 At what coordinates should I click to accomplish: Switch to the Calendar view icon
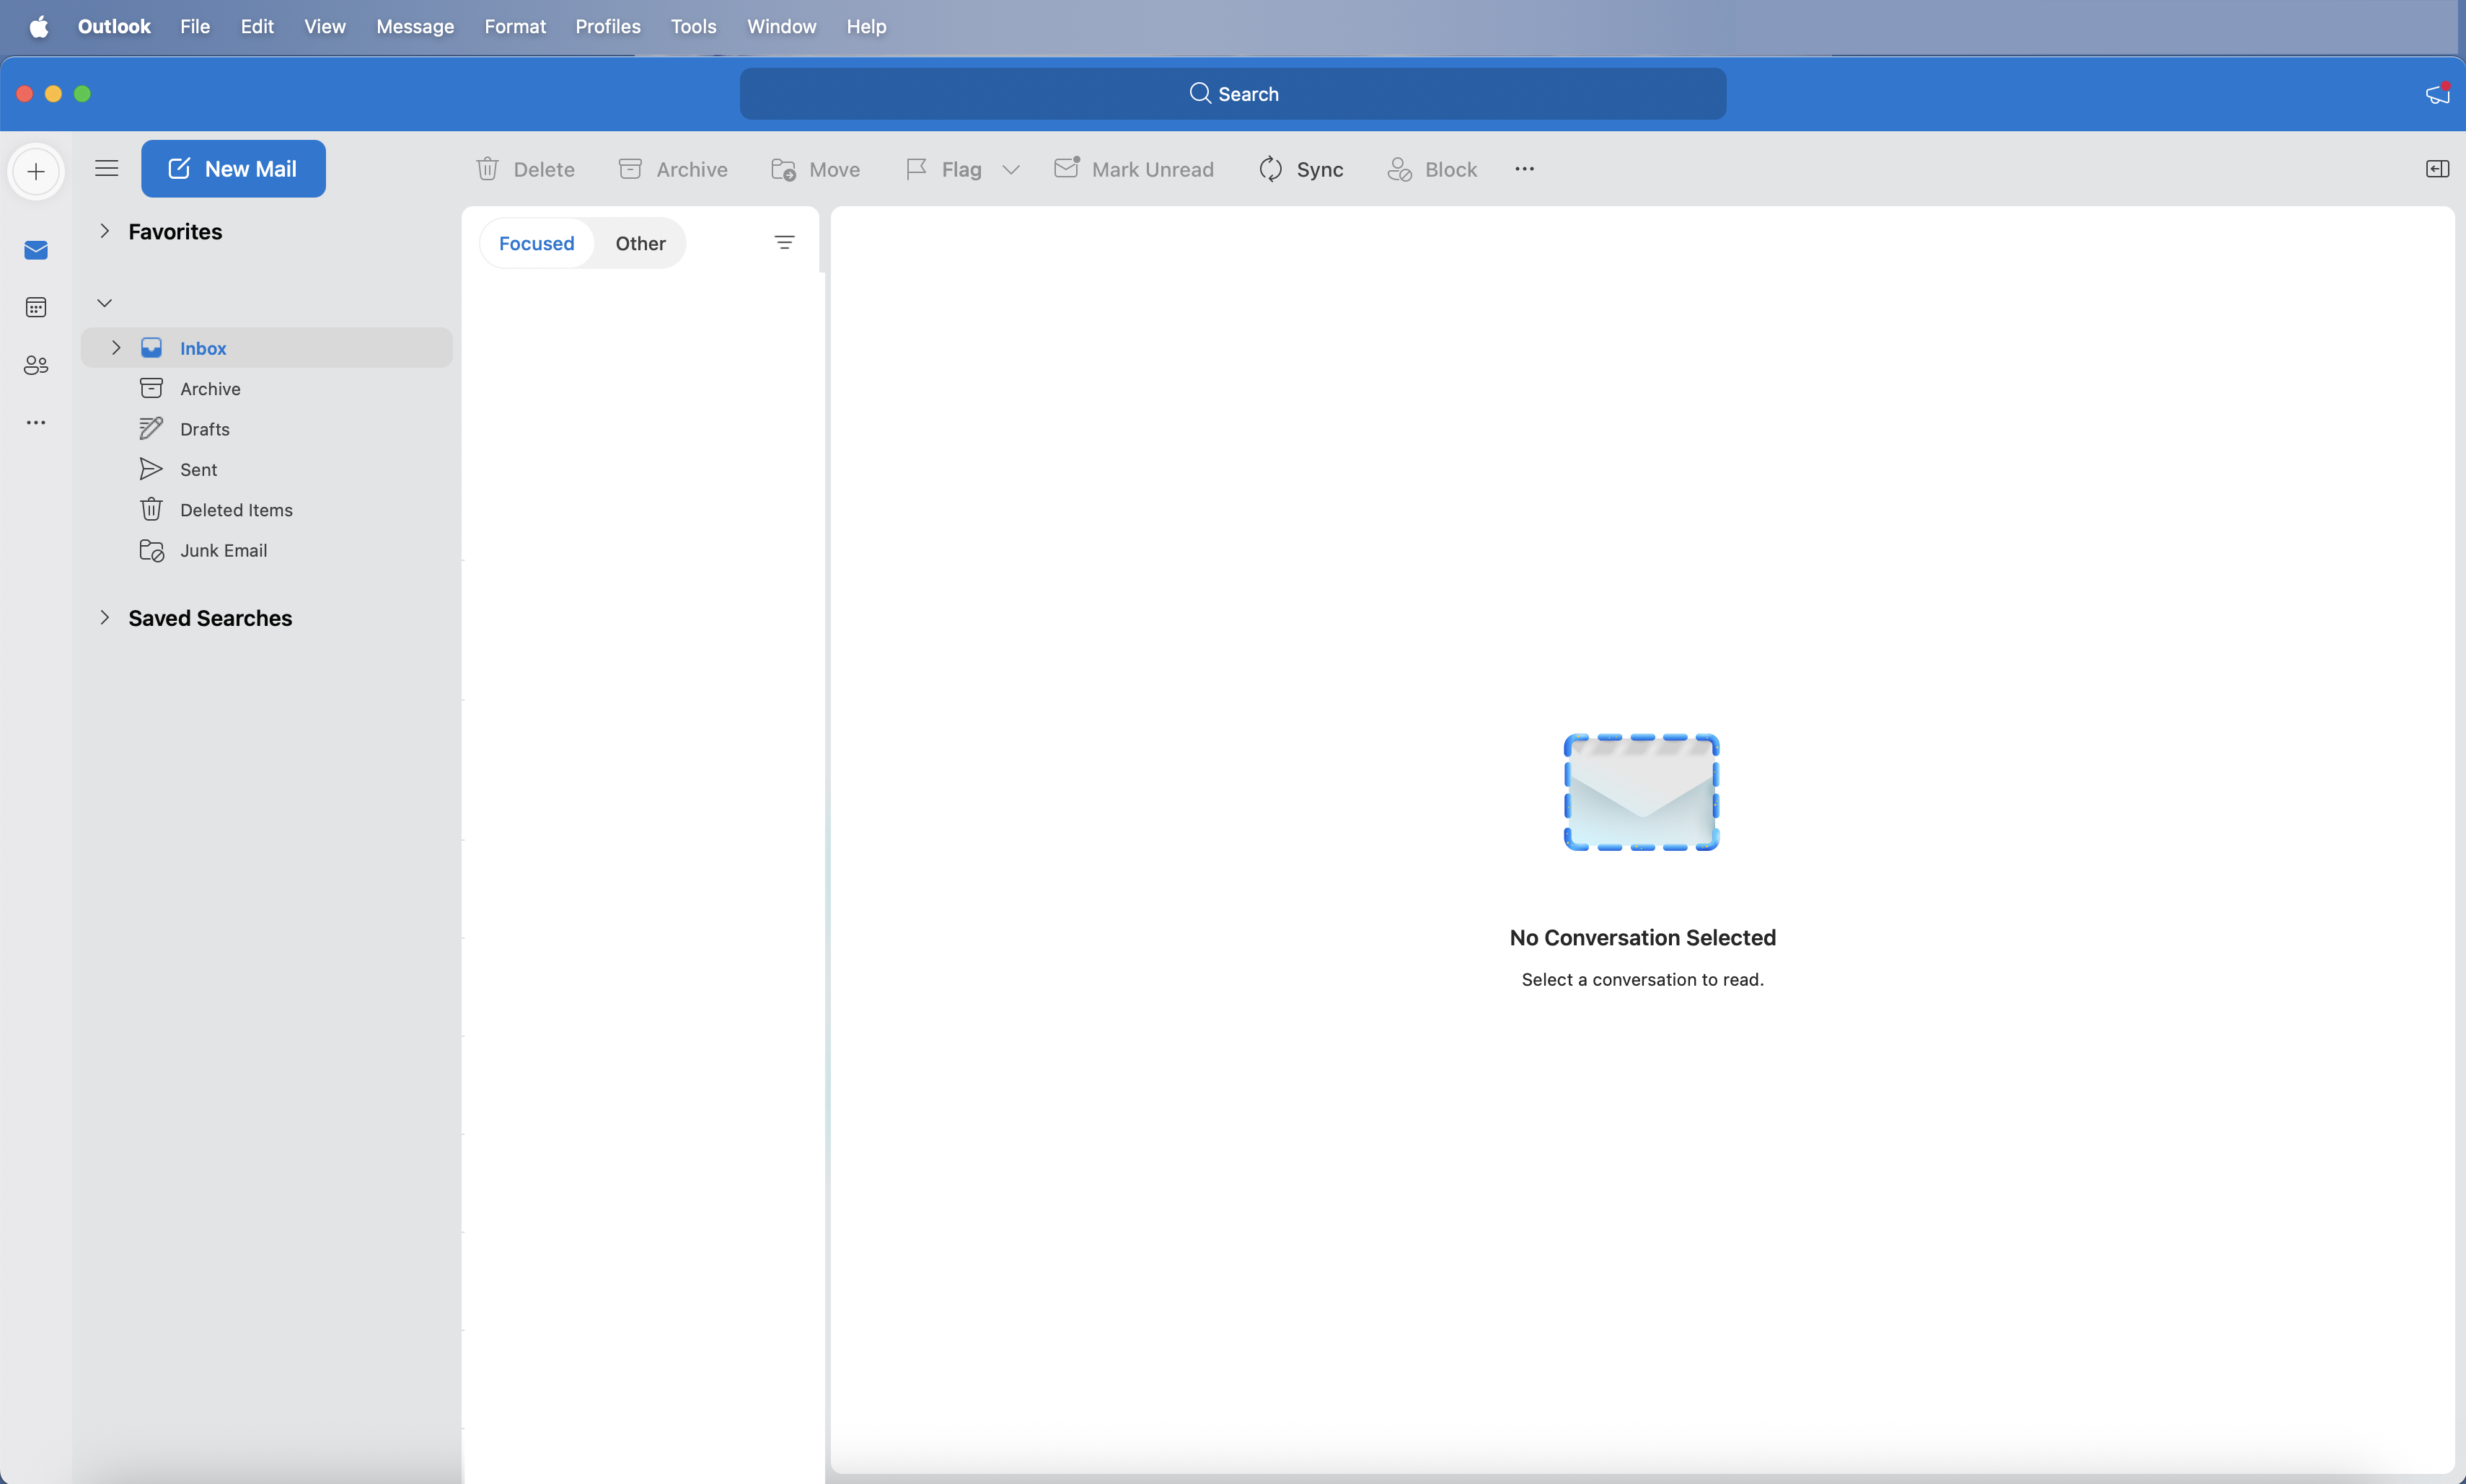36,308
